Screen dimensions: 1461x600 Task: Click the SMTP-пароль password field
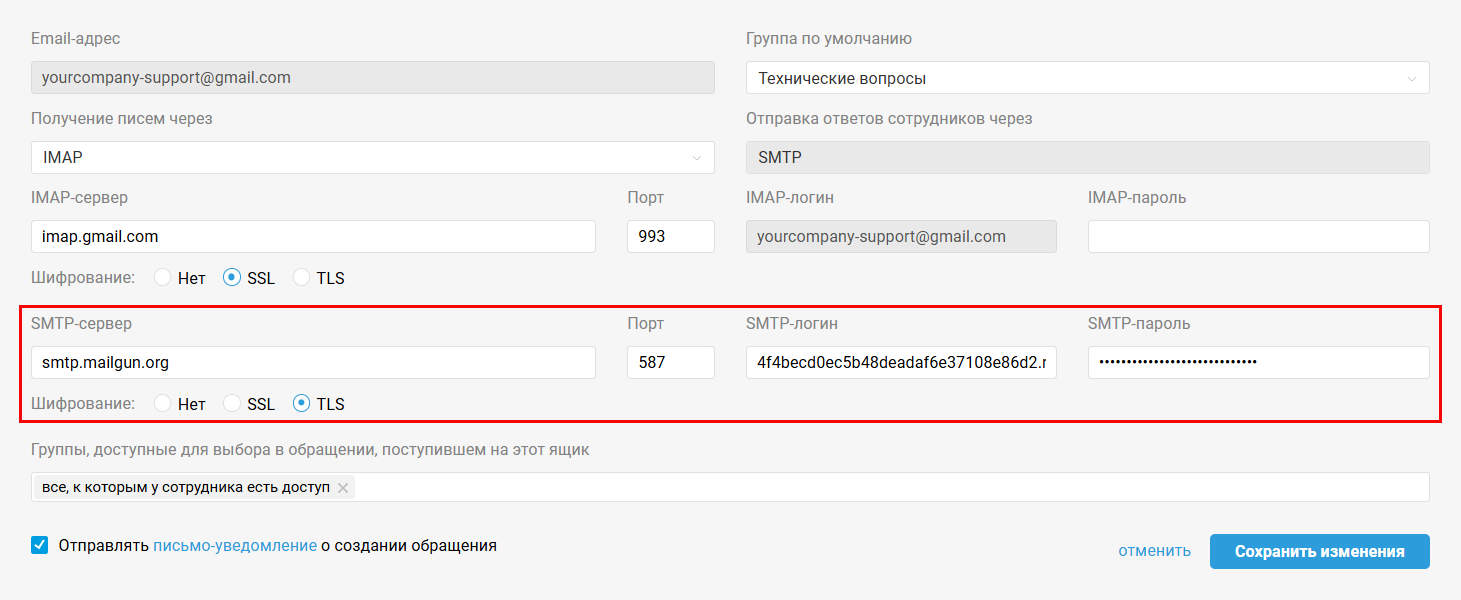tap(1258, 362)
